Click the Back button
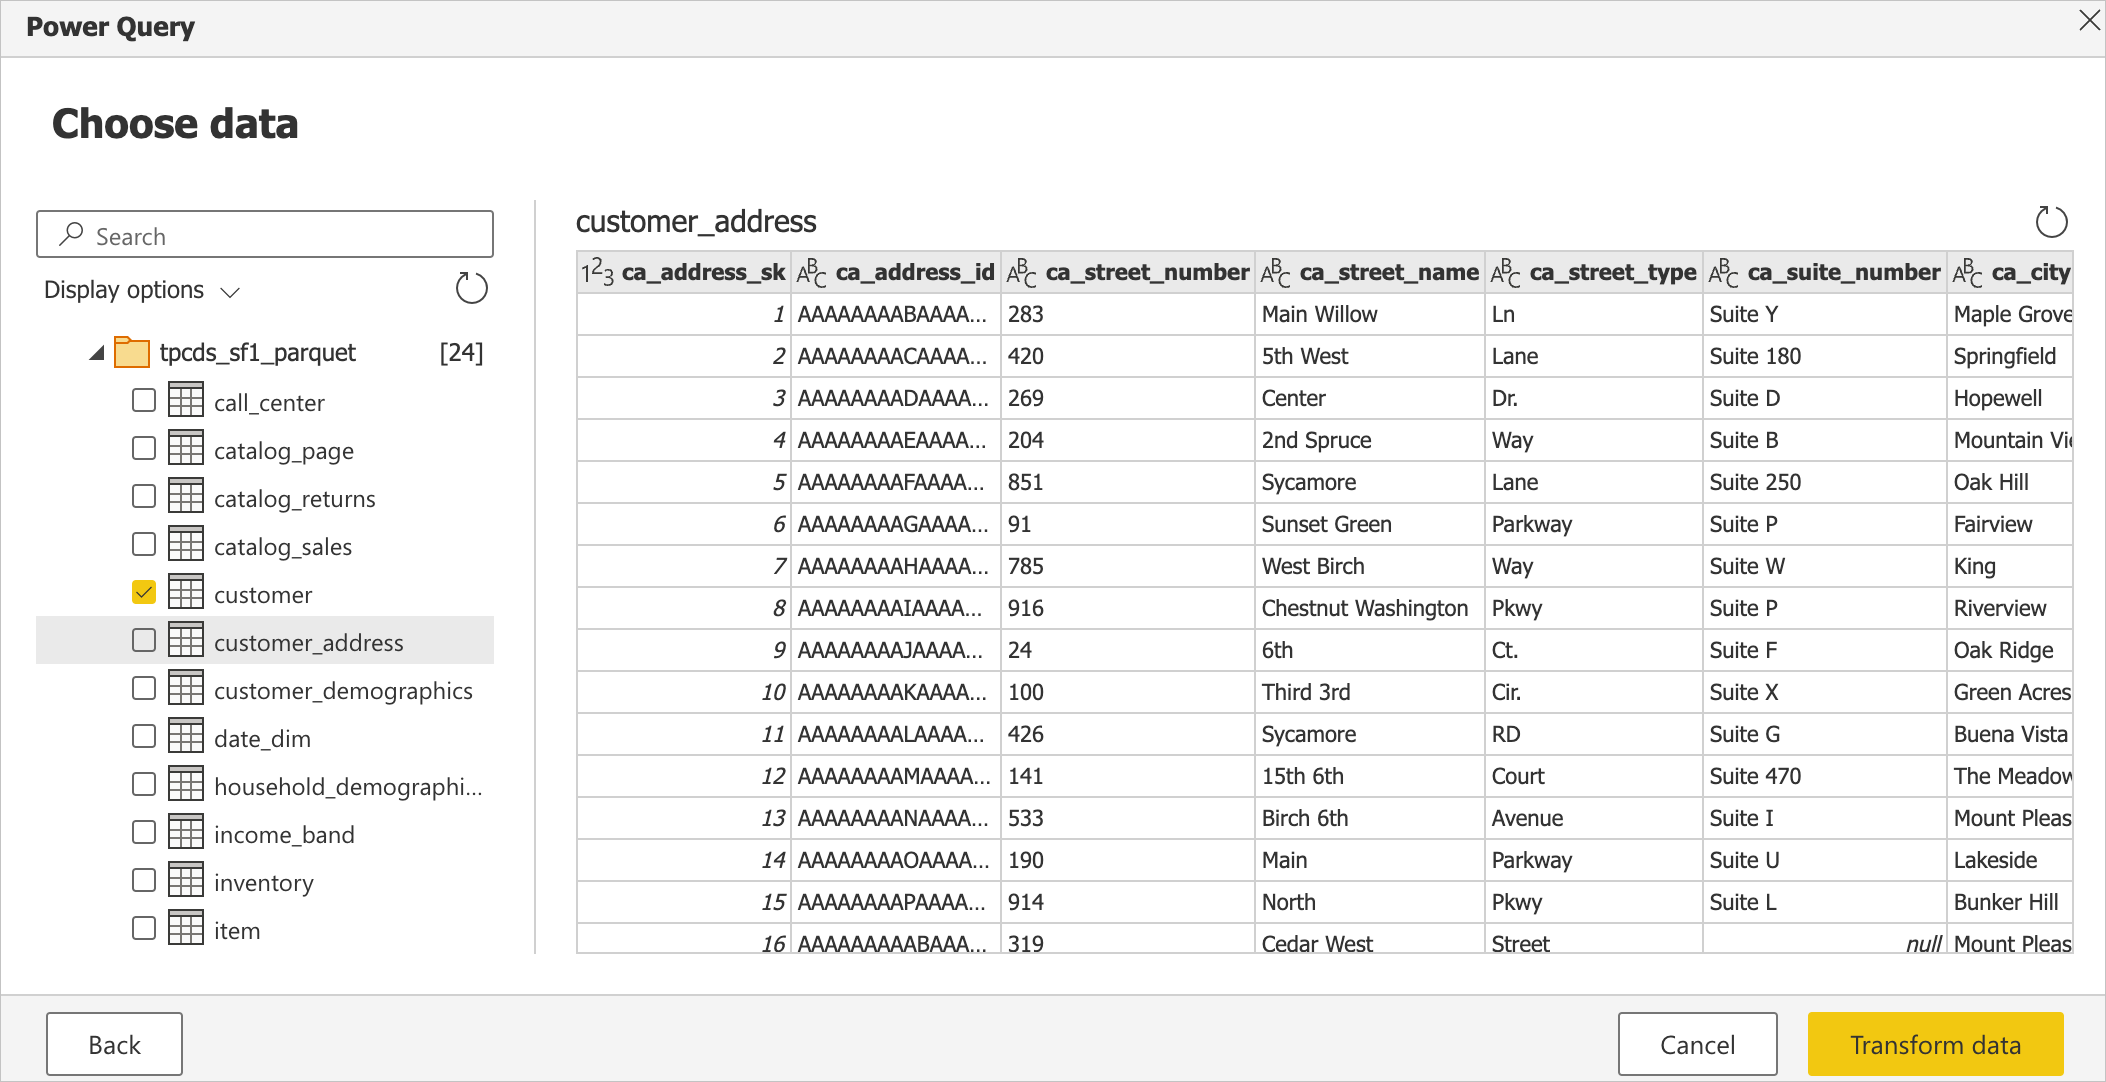The image size is (2106, 1082). click(x=117, y=1043)
